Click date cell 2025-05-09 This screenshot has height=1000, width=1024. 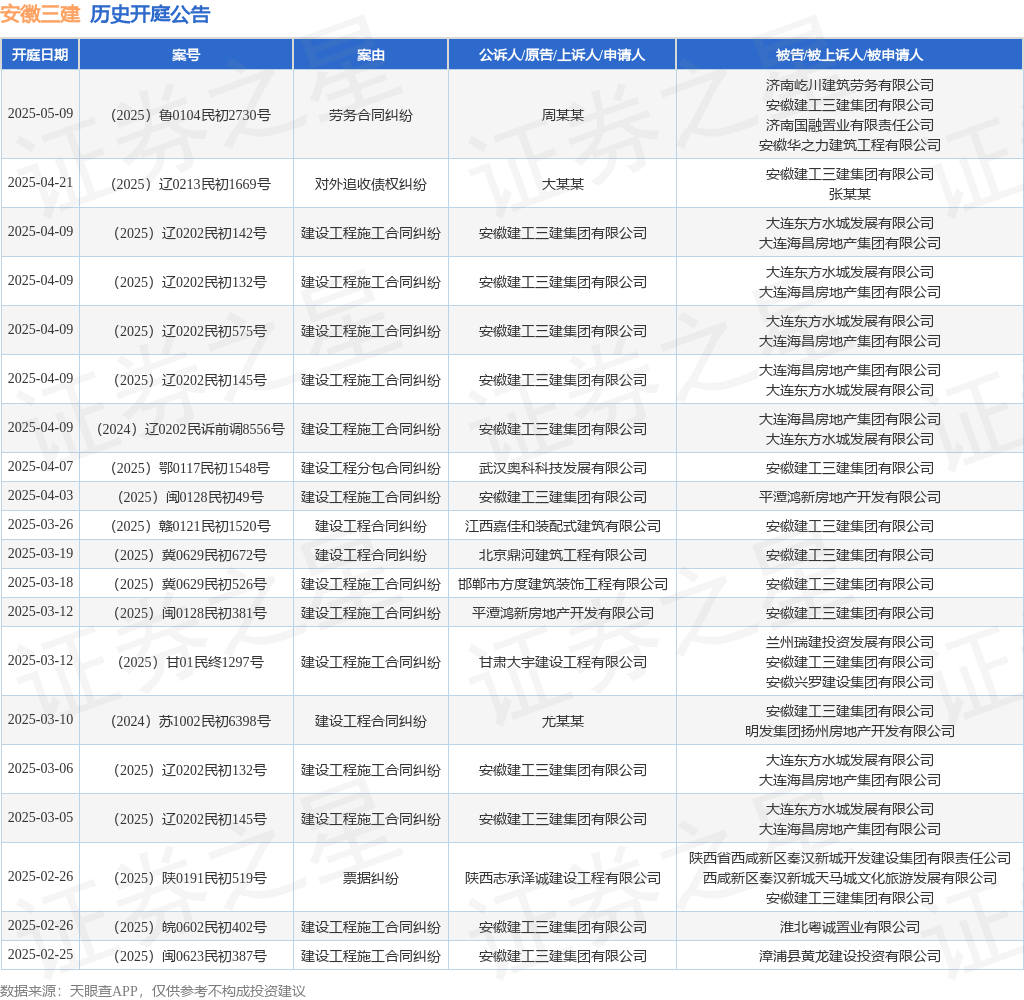coord(40,114)
